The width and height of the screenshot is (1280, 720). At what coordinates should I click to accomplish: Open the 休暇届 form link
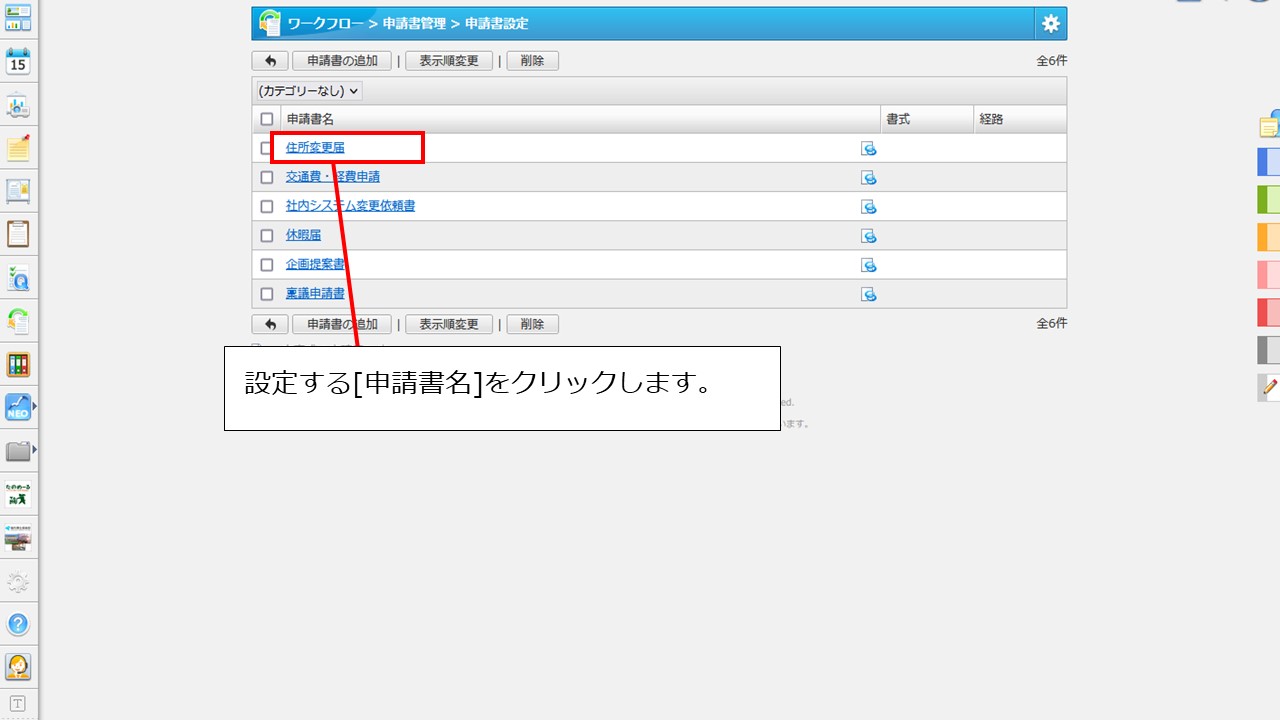[304, 236]
